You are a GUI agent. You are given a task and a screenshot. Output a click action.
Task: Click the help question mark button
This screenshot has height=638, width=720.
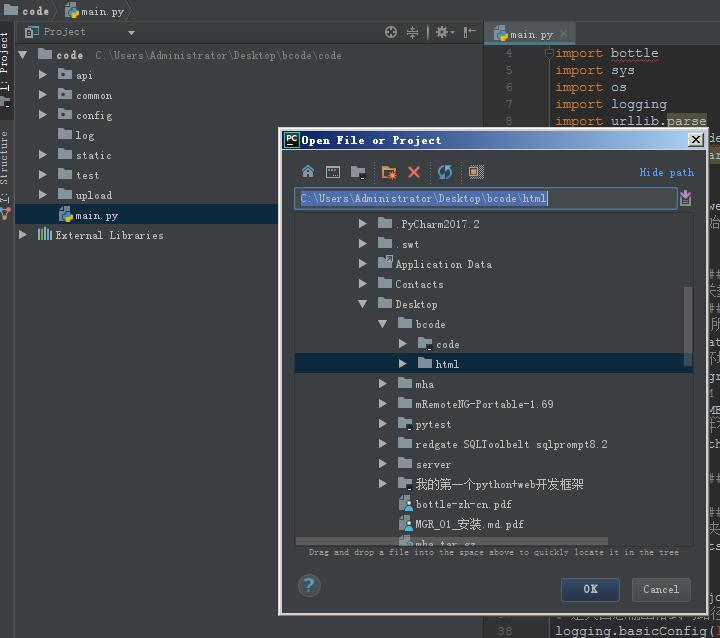(x=309, y=586)
